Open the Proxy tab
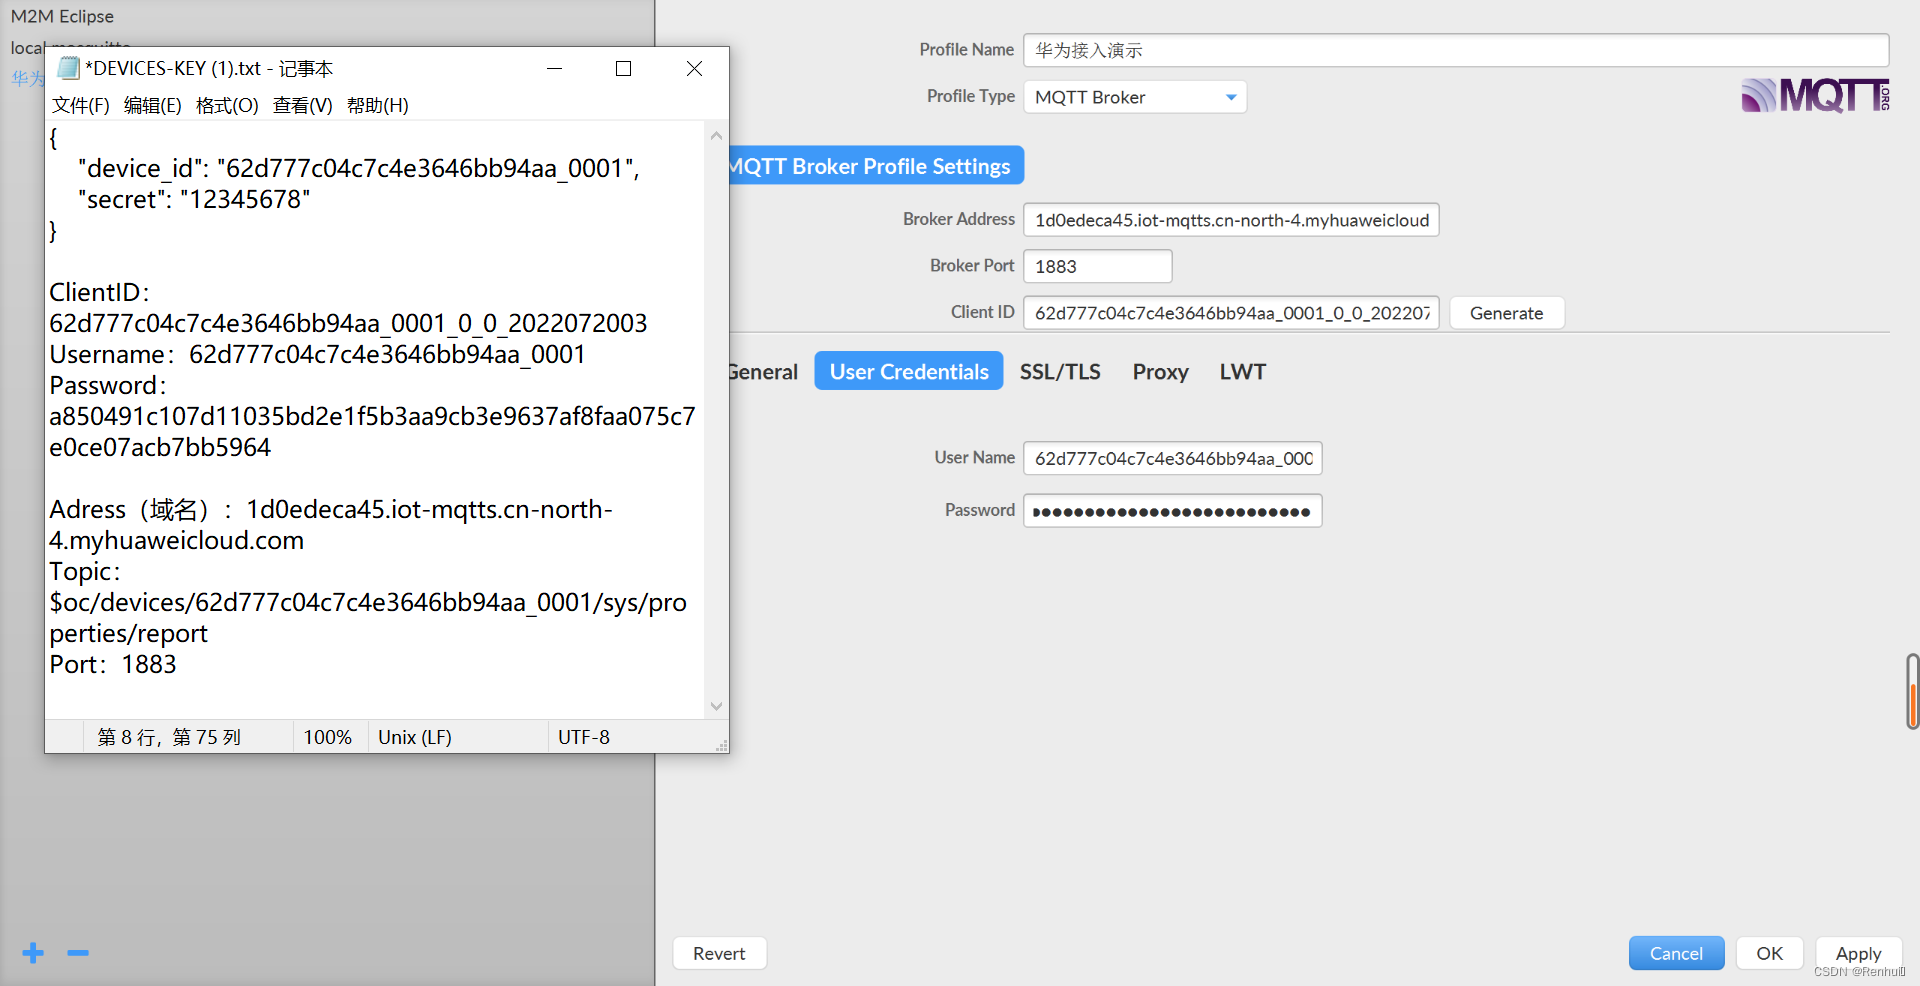Screen dimensions: 1920x986 1160,372
